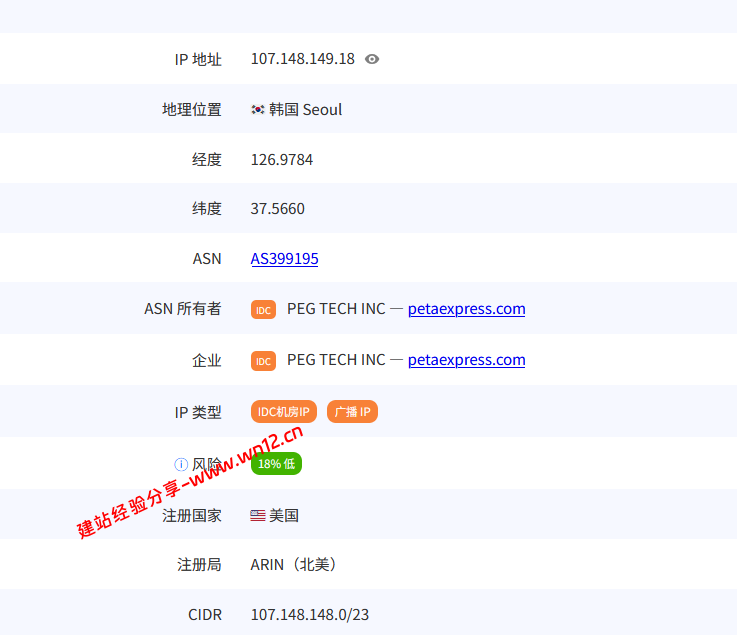Click the 美国 registered country text
The image size is (737, 635).
(284, 516)
